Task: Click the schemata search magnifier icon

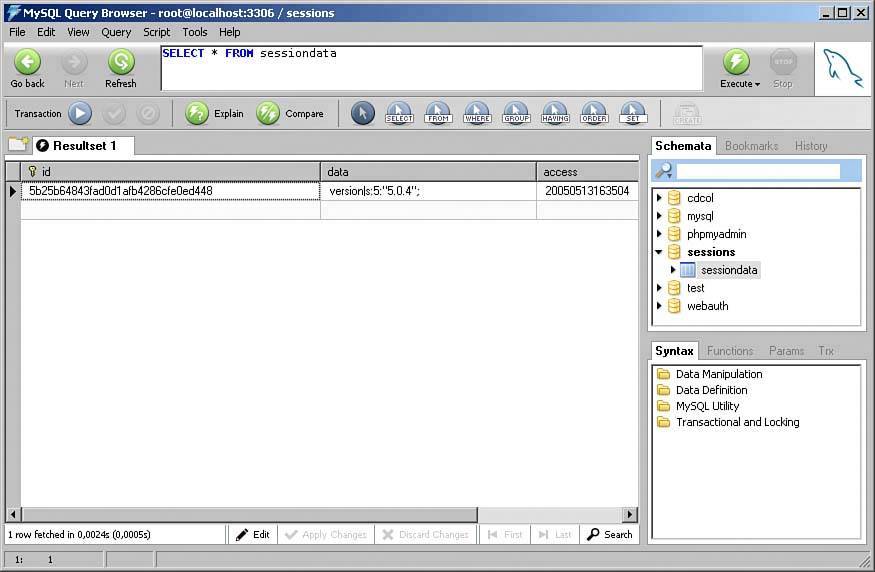Action: 664,171
